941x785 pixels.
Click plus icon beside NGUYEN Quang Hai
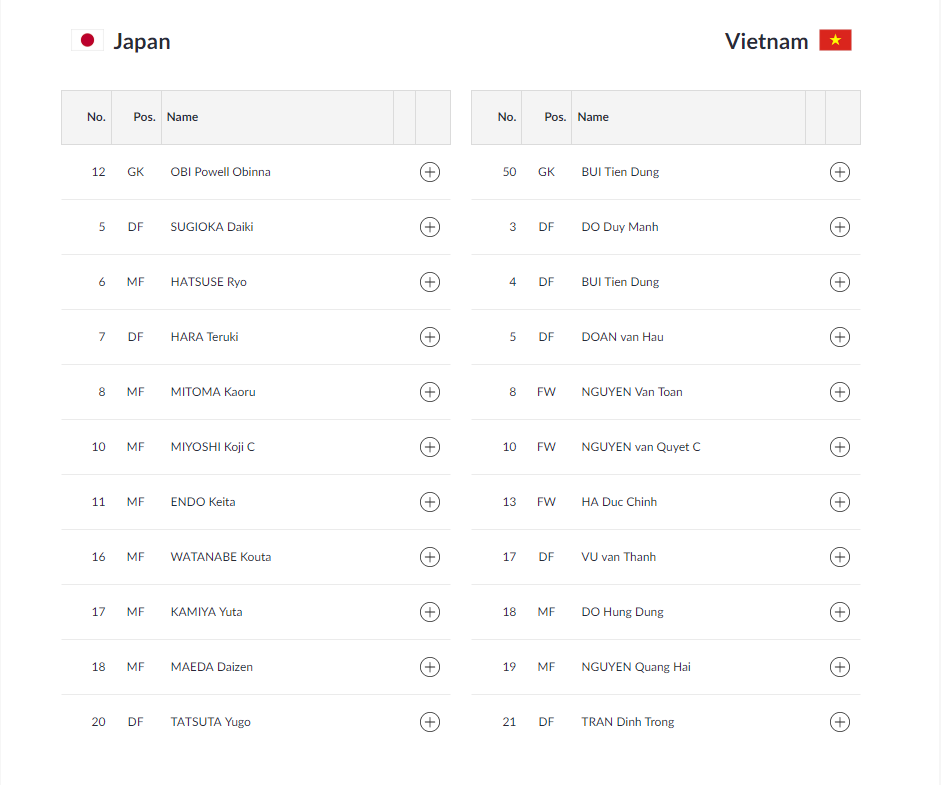click(x=839, y=667)
